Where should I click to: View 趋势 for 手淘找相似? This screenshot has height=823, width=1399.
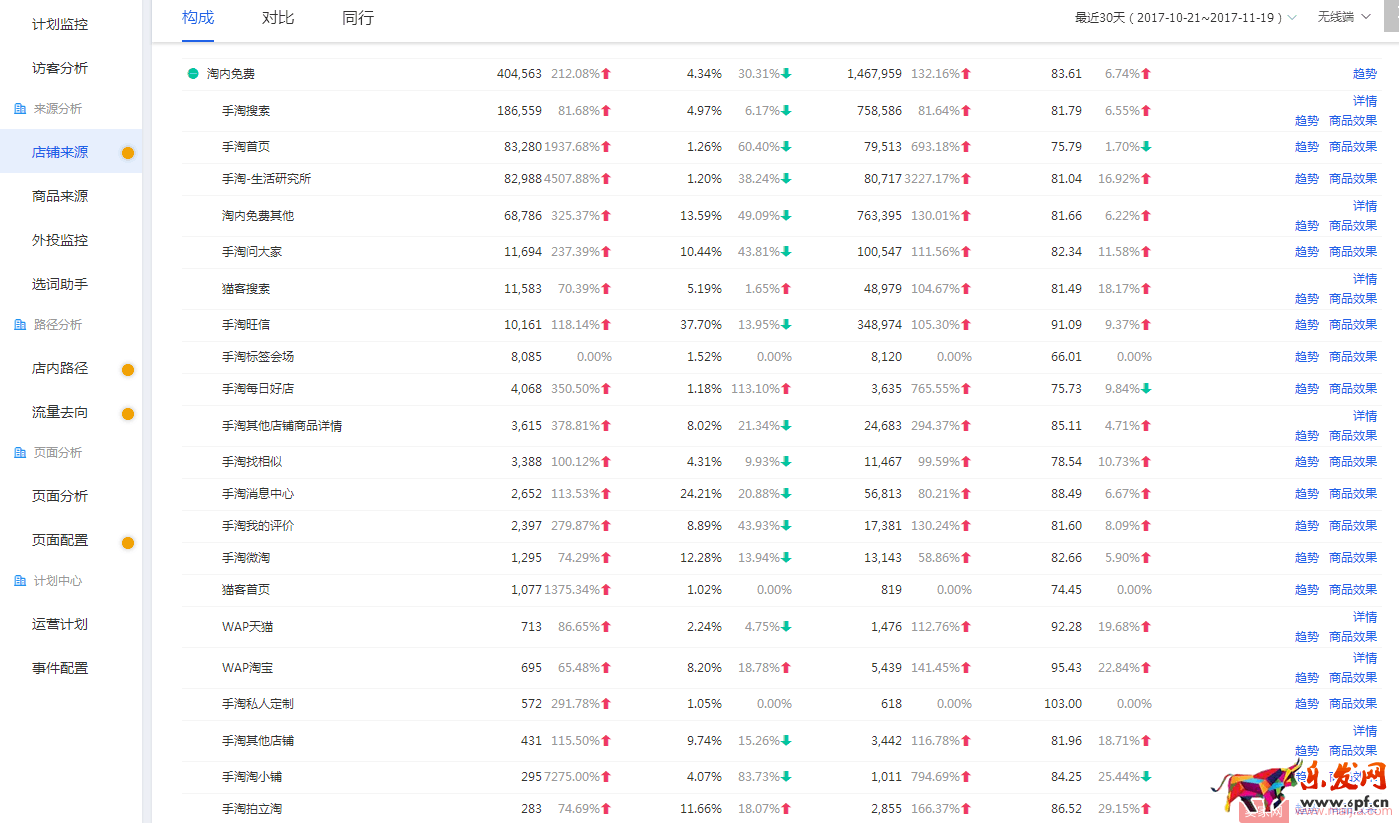(x=1307, y=462)
